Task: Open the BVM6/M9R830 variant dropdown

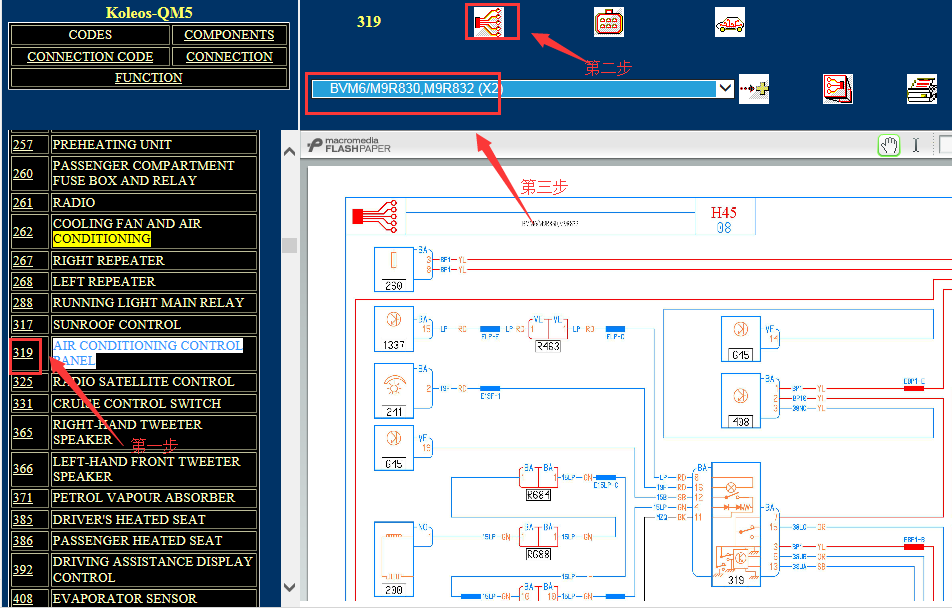Action: coord(522,89)
